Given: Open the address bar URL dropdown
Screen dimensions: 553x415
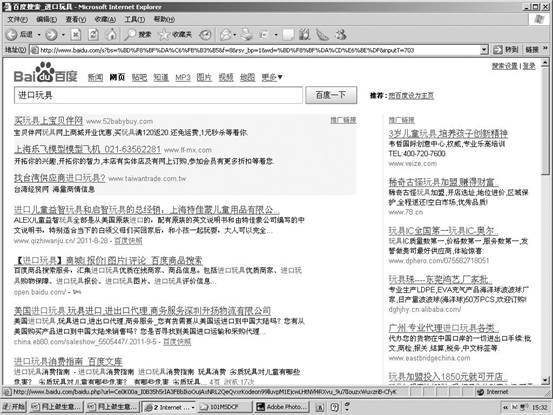Looking at the screenshot, I should (484, 50).
